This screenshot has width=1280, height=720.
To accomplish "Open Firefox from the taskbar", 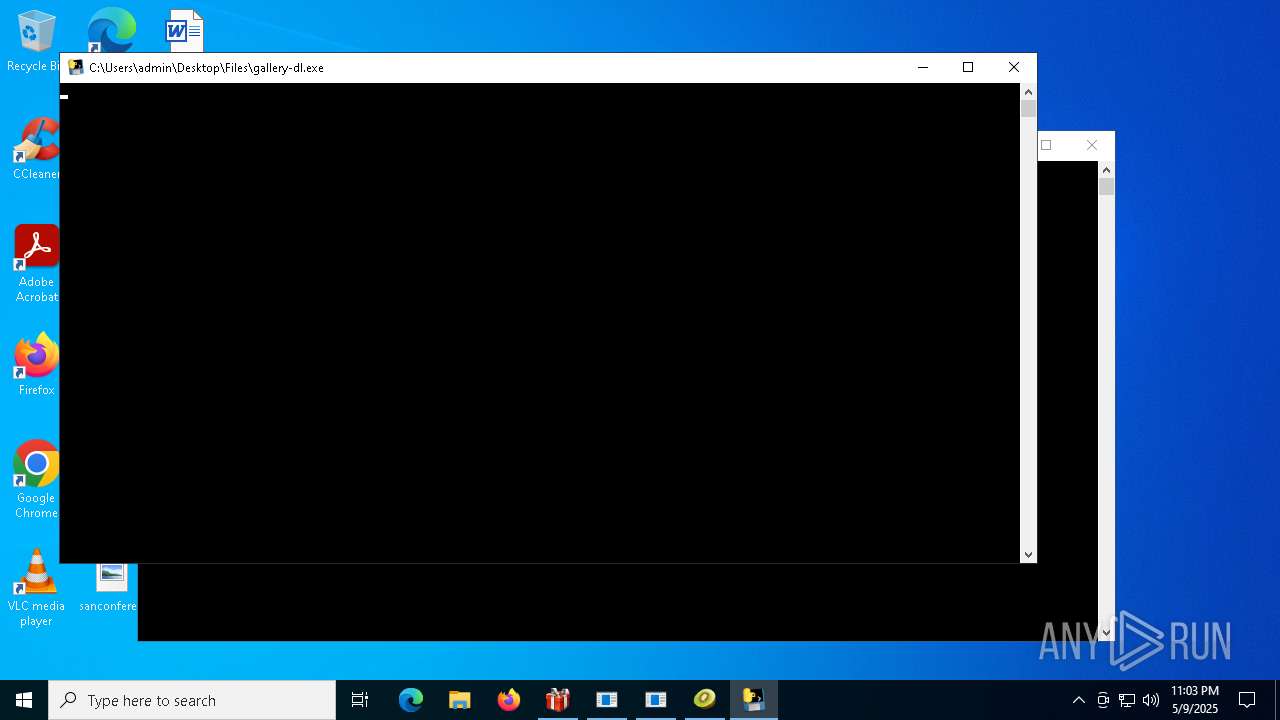I will click(509, 700).
